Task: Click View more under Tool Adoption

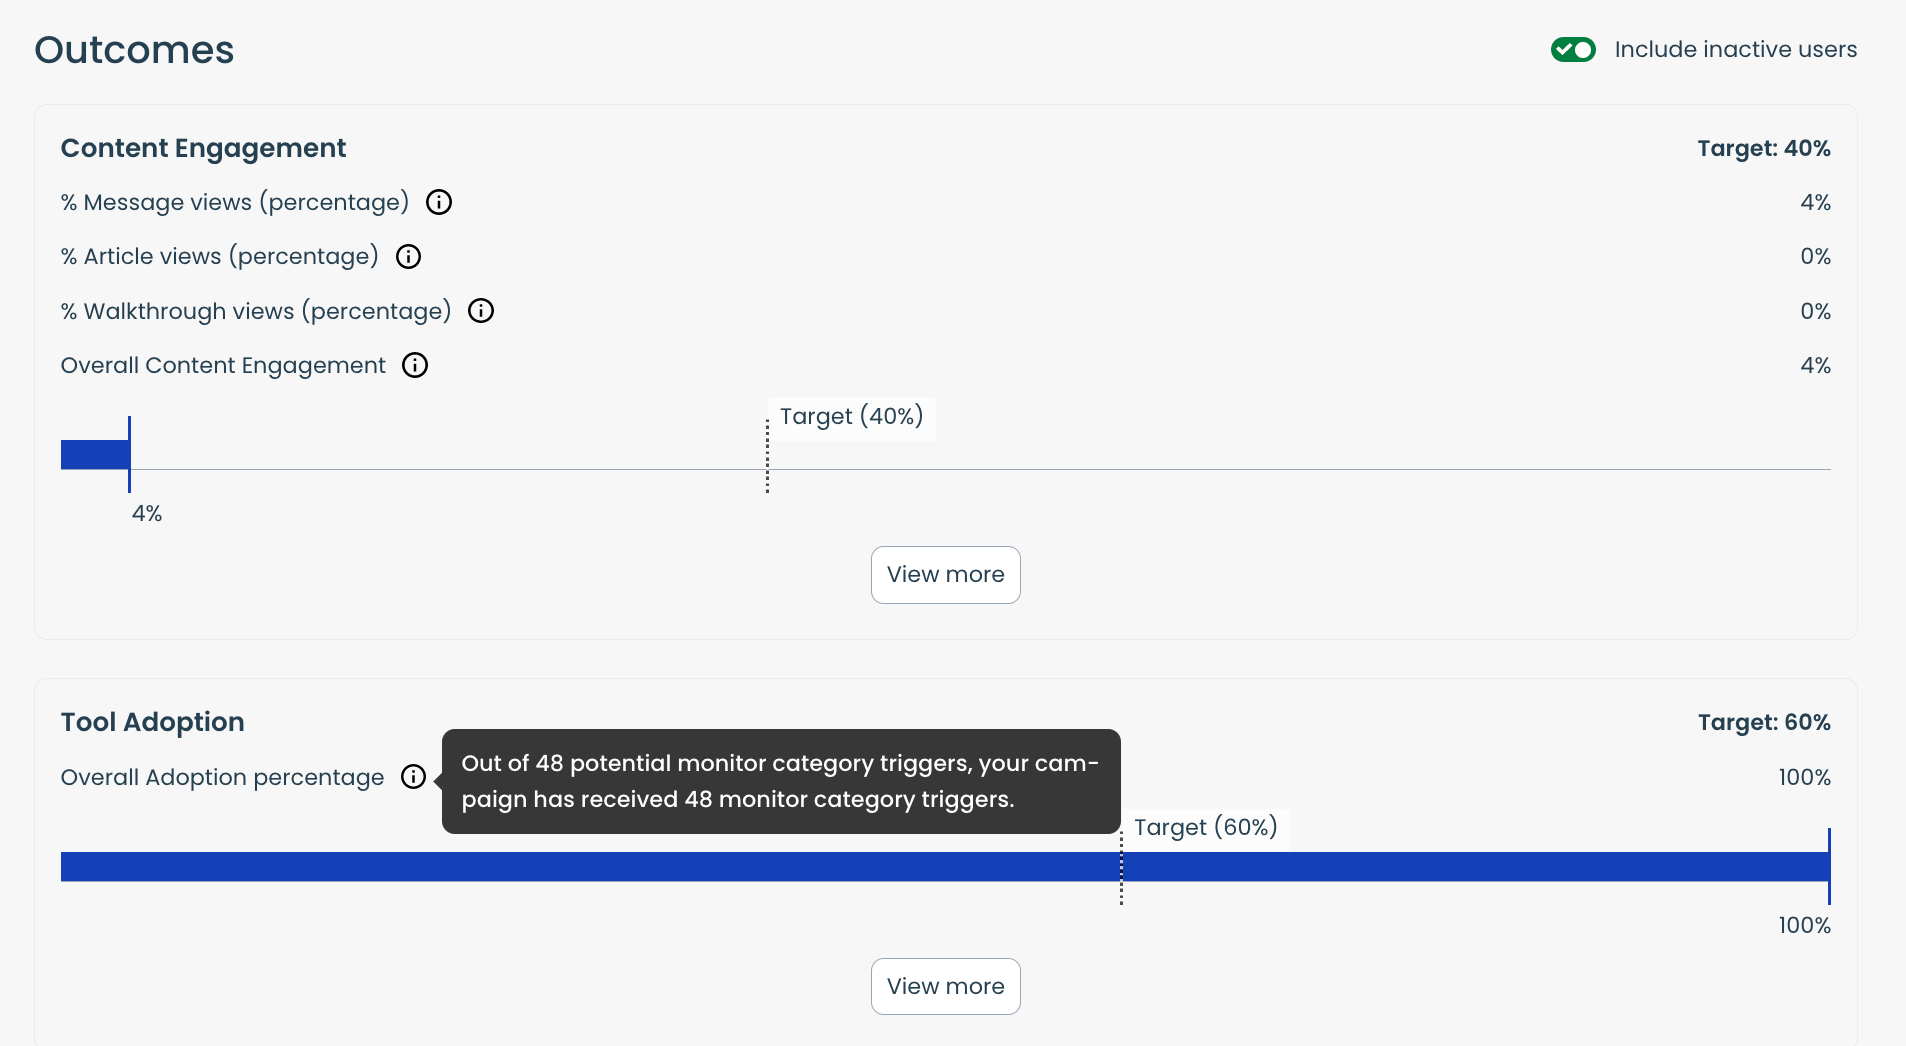Action: coord(945,986)
